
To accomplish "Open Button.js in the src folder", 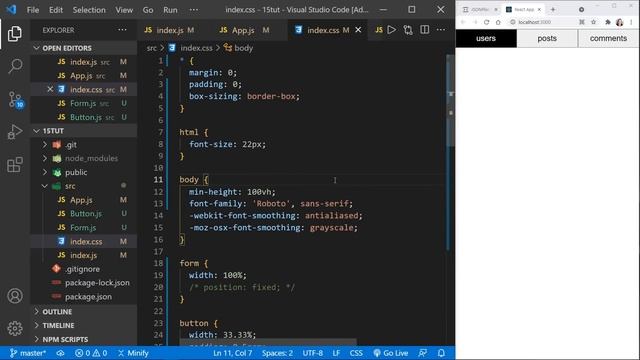I will click(84, 213).
